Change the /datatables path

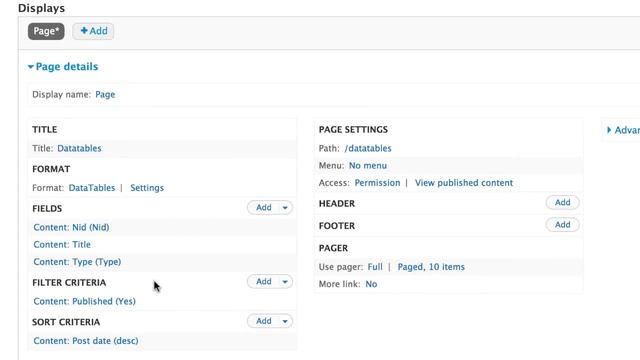(x=368, y=148)
